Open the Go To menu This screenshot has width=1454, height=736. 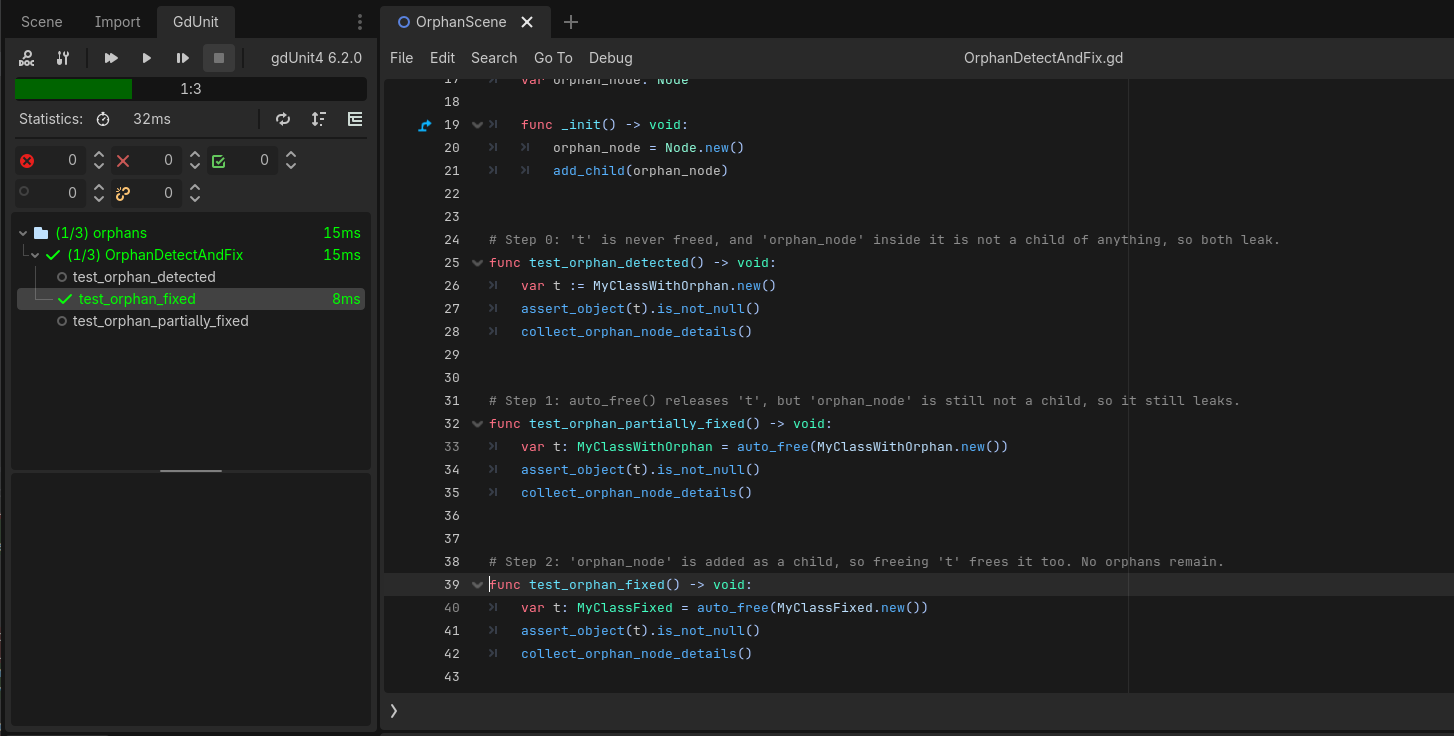click(553, 58)
